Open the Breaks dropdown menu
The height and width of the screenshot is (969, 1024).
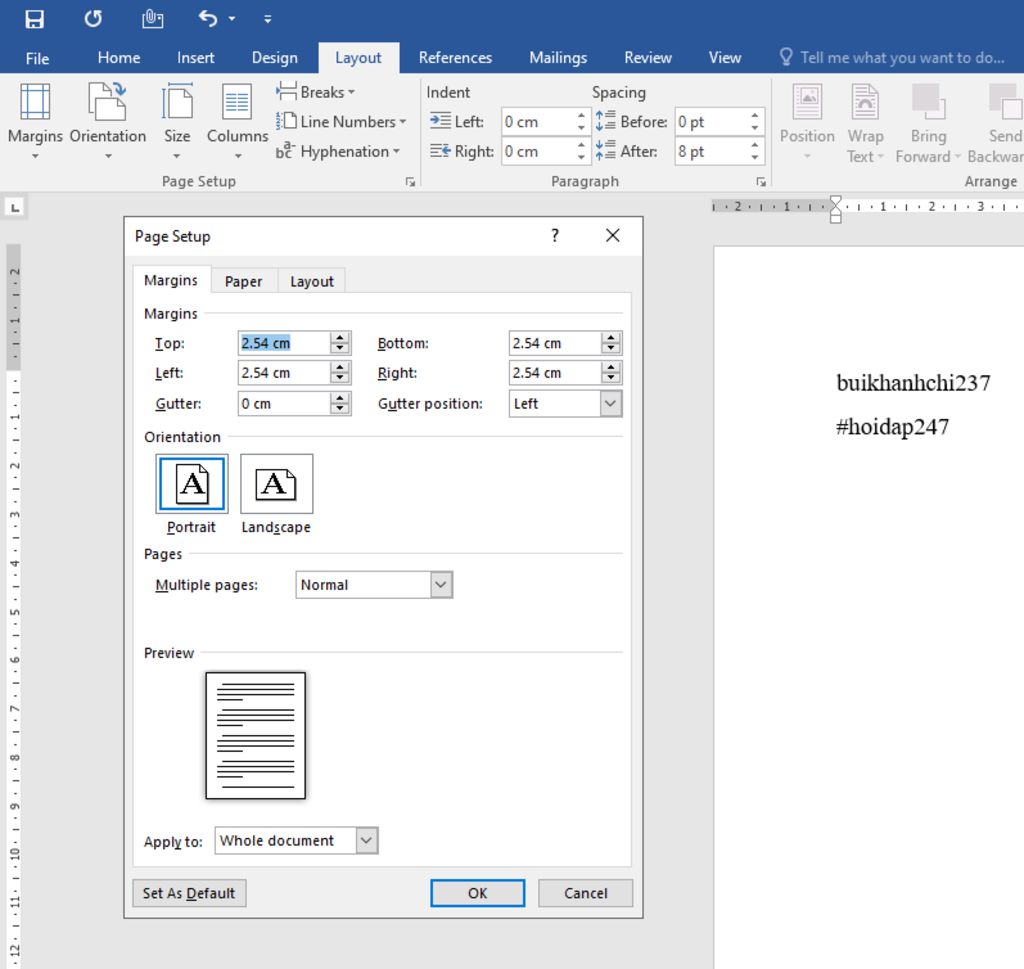[316, 92]
